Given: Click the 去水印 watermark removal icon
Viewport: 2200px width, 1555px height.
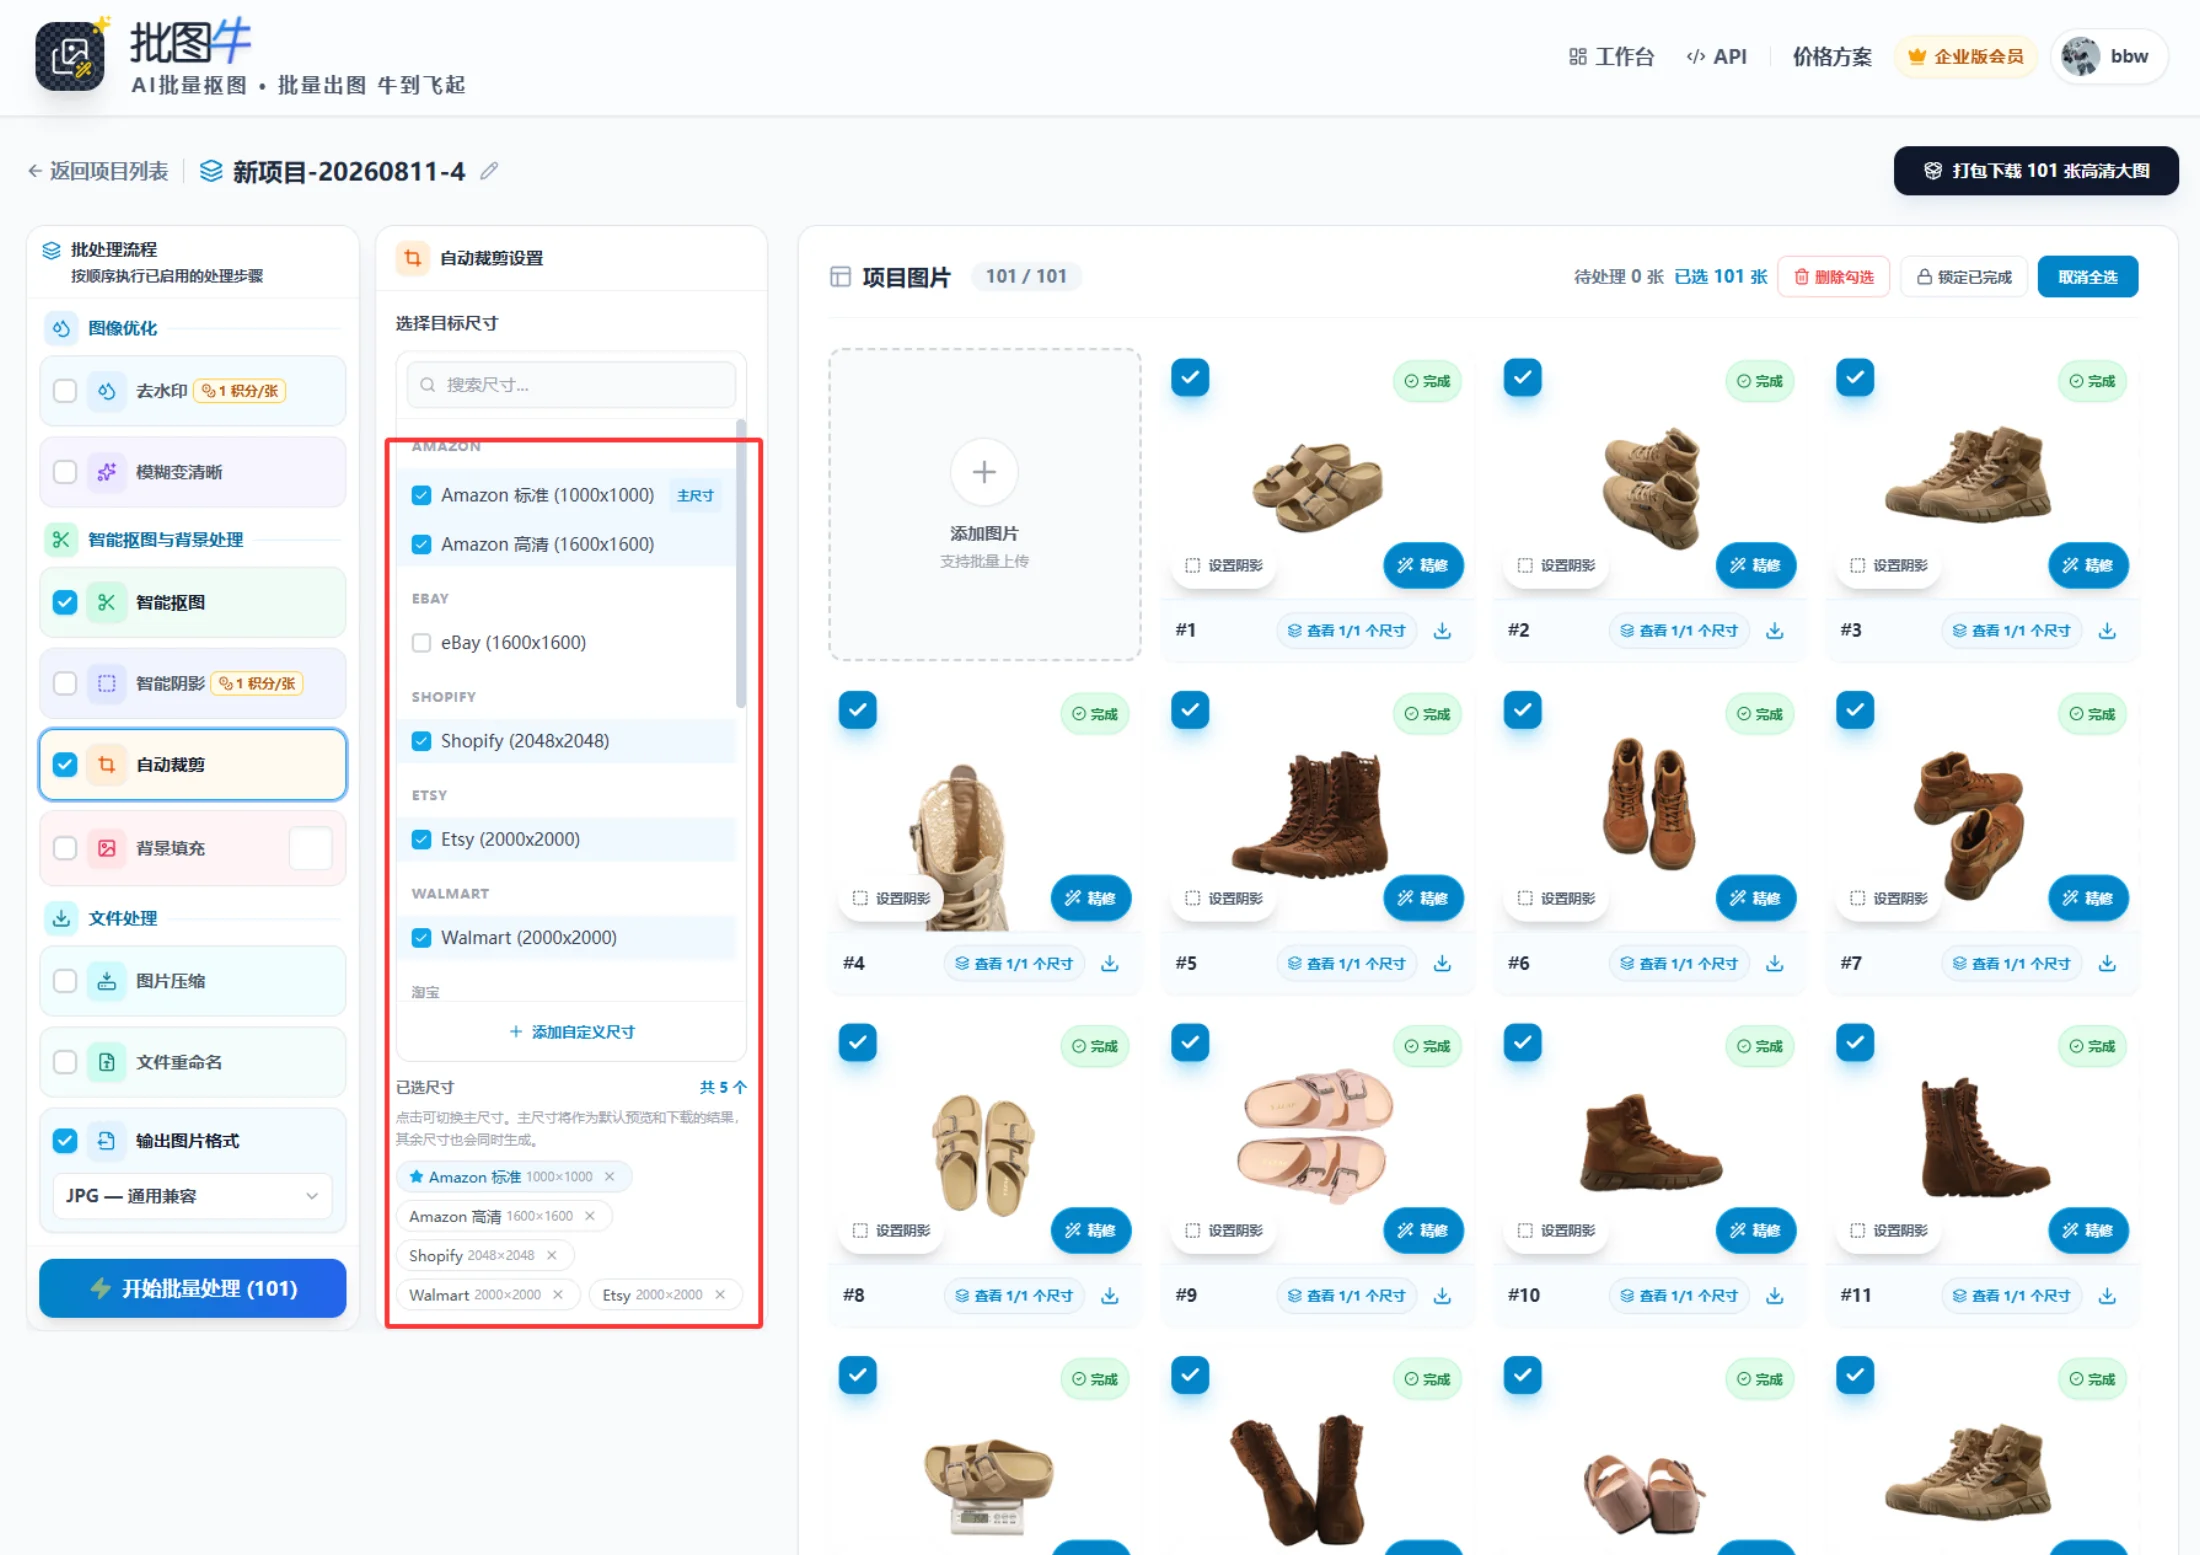Looking at the screenshot, I should pyautogui.click(x=106, y=391).
